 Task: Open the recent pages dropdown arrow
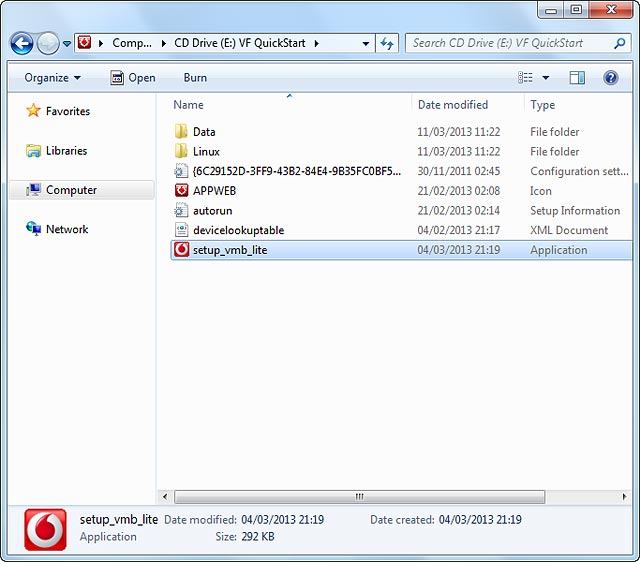tap(67, 43)
